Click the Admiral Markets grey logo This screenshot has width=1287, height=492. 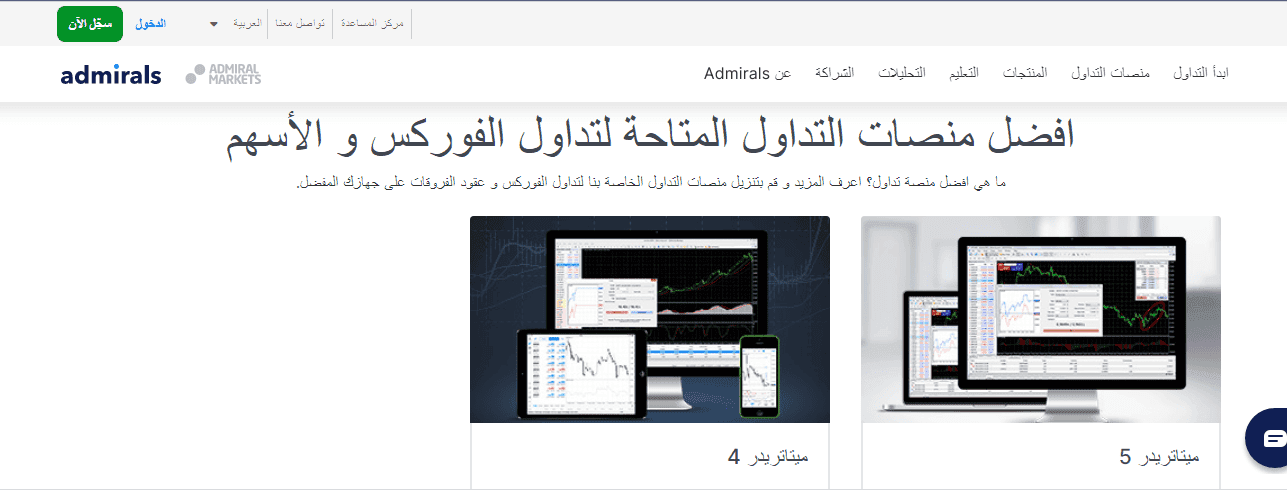[x=223, y=74]
